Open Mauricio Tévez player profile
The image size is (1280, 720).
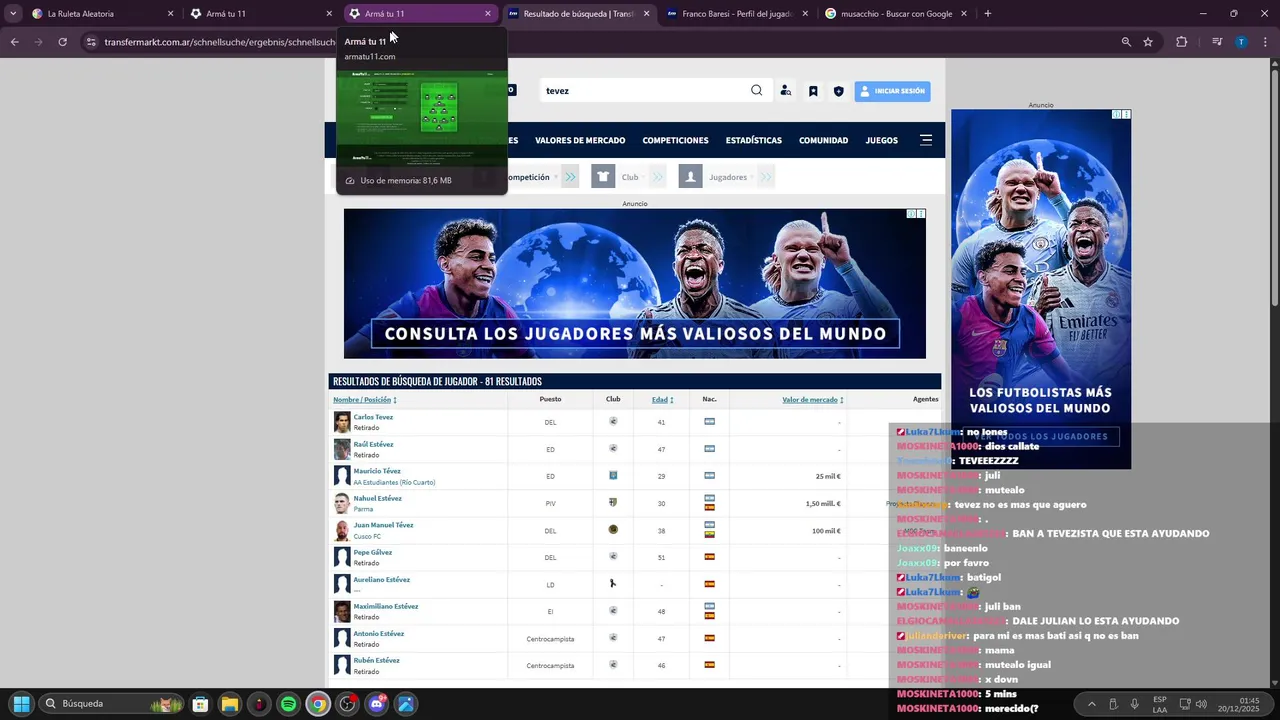(377, 471)
